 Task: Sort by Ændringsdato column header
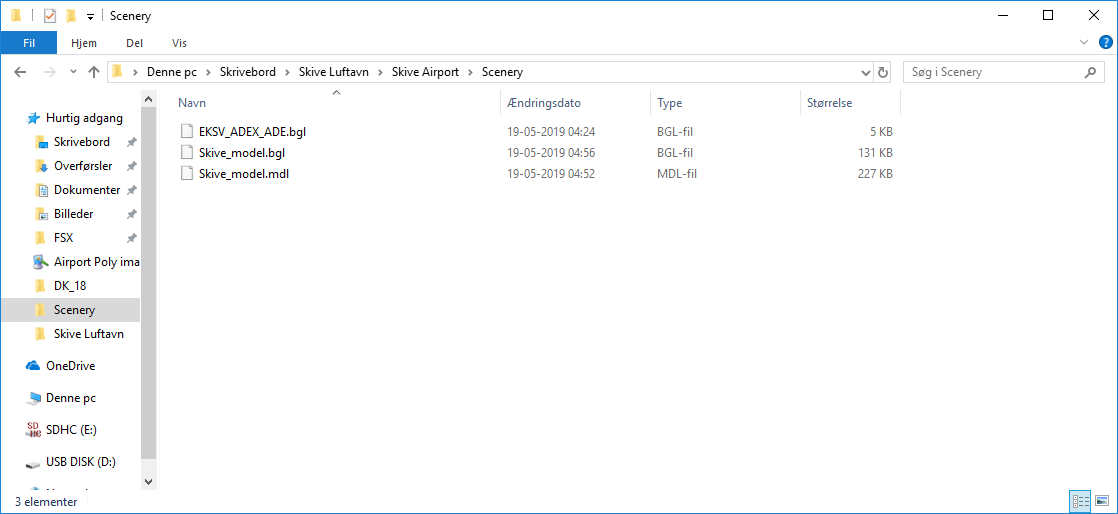(575, 103)
